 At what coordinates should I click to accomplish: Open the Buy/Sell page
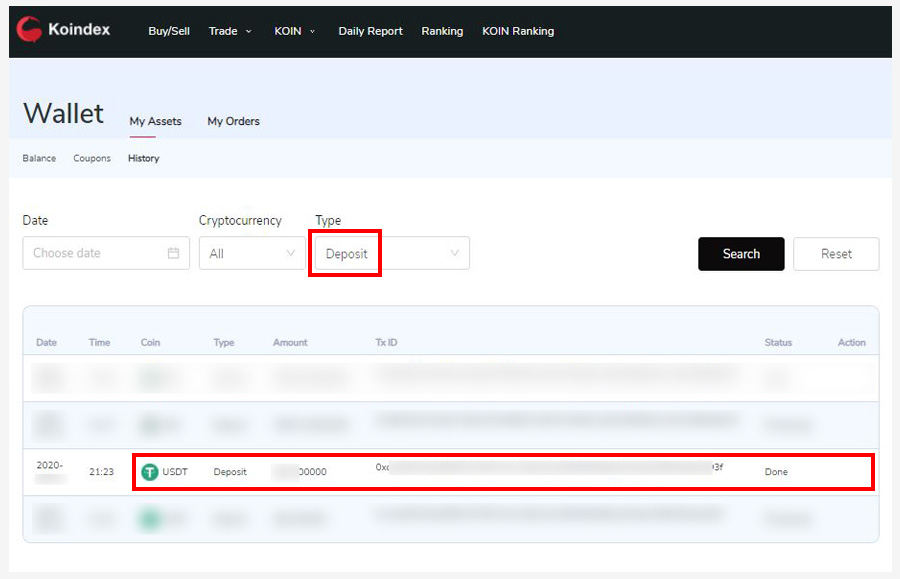pos(169,31)
